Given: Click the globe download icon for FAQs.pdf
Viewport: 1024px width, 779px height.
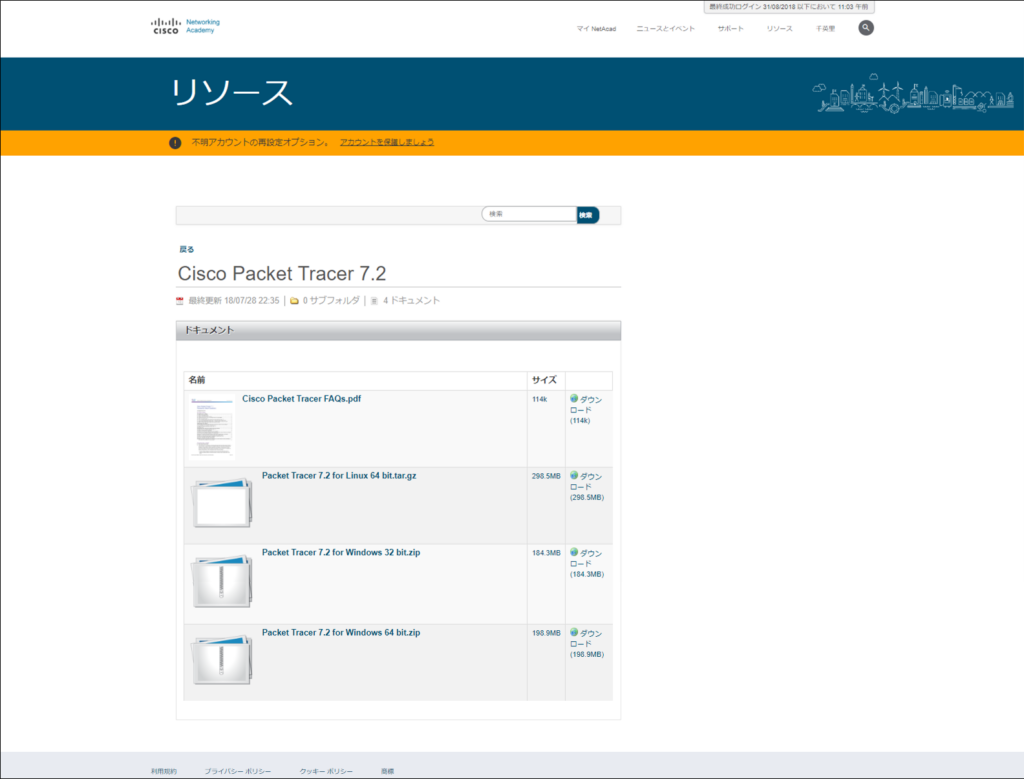Looking at the screenshot, I should (574, 398).
